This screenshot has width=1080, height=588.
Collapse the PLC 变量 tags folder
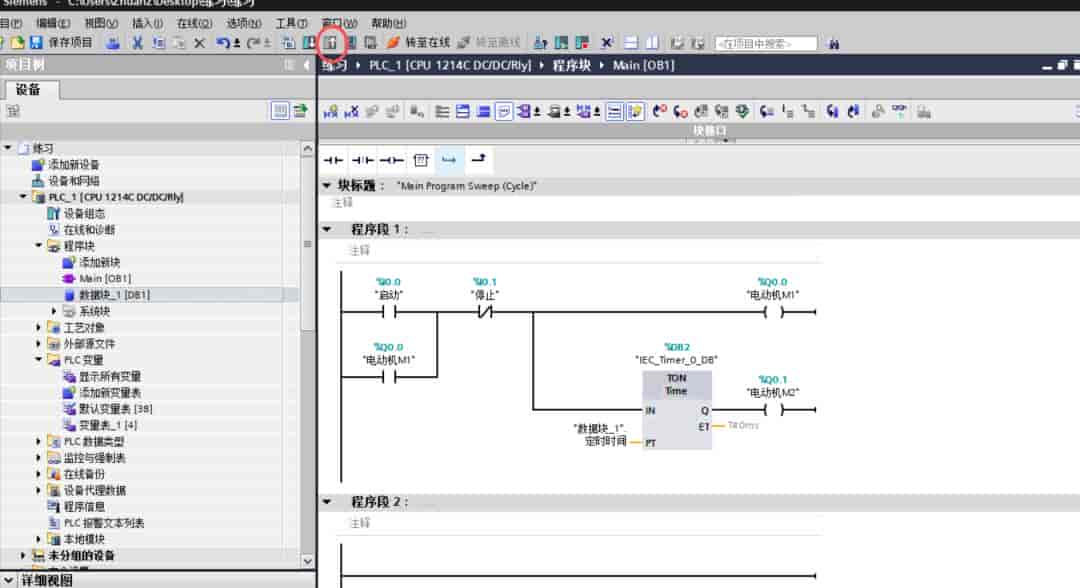39,360
